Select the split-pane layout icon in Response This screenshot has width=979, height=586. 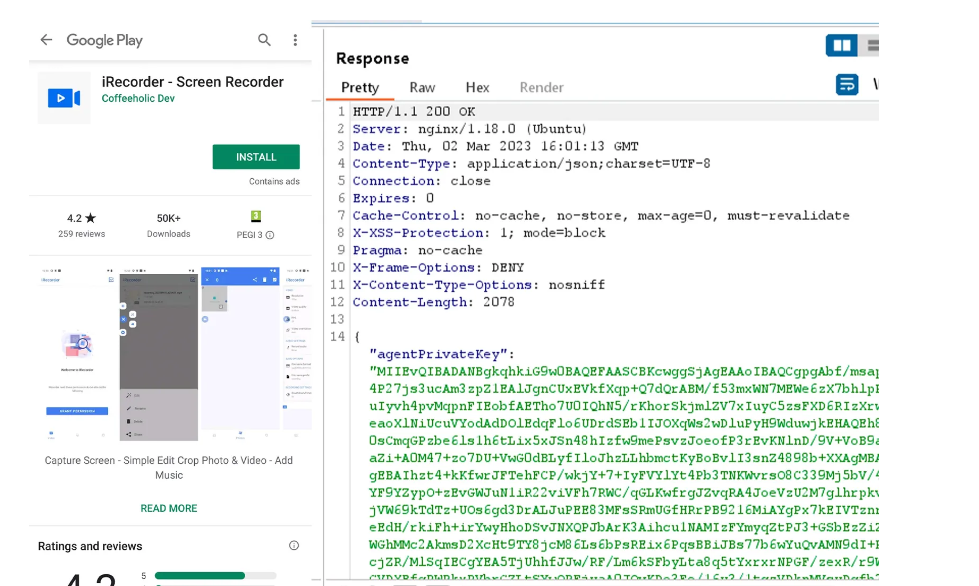coord(841,46)
